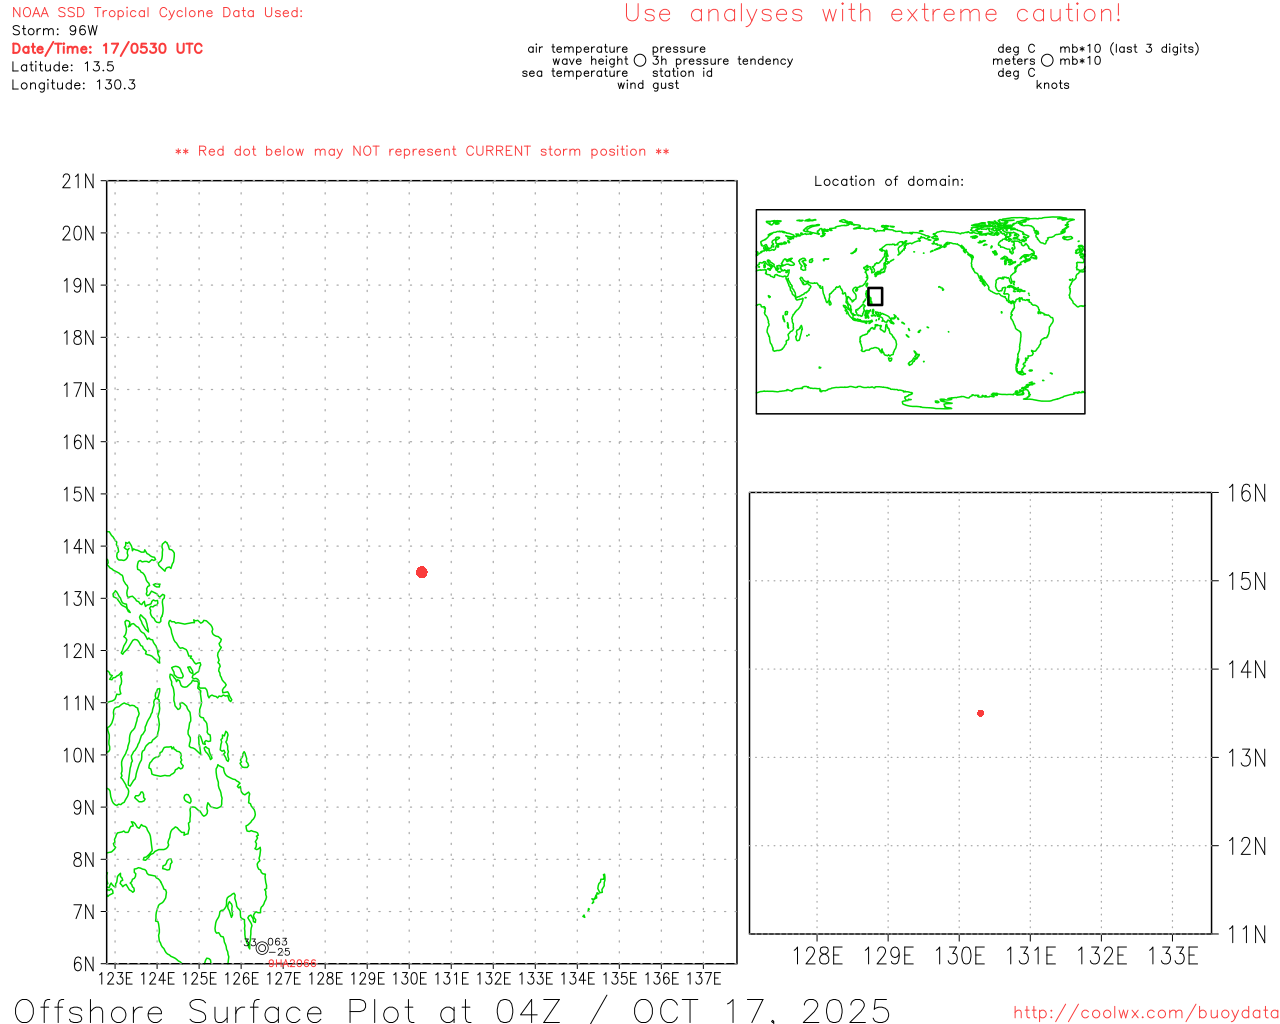Click the Storm: 96W label
Viewport: 1280px width, 1024px height.
pyautogui.click(x=55, y=31)
